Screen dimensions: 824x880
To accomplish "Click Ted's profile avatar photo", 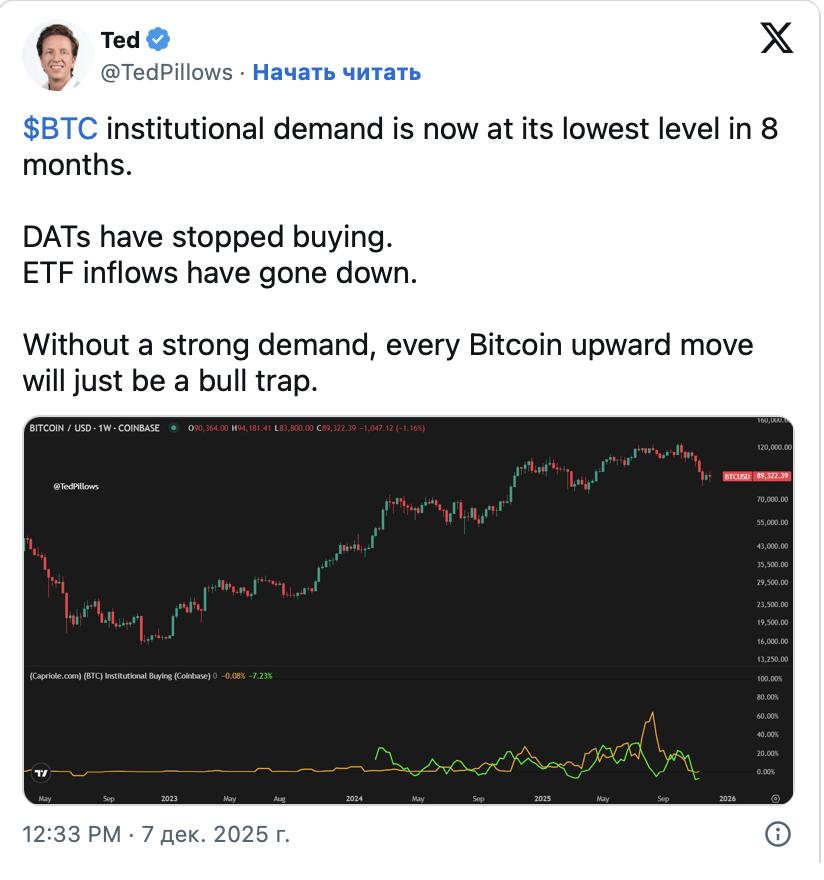I will pos(56,56).
